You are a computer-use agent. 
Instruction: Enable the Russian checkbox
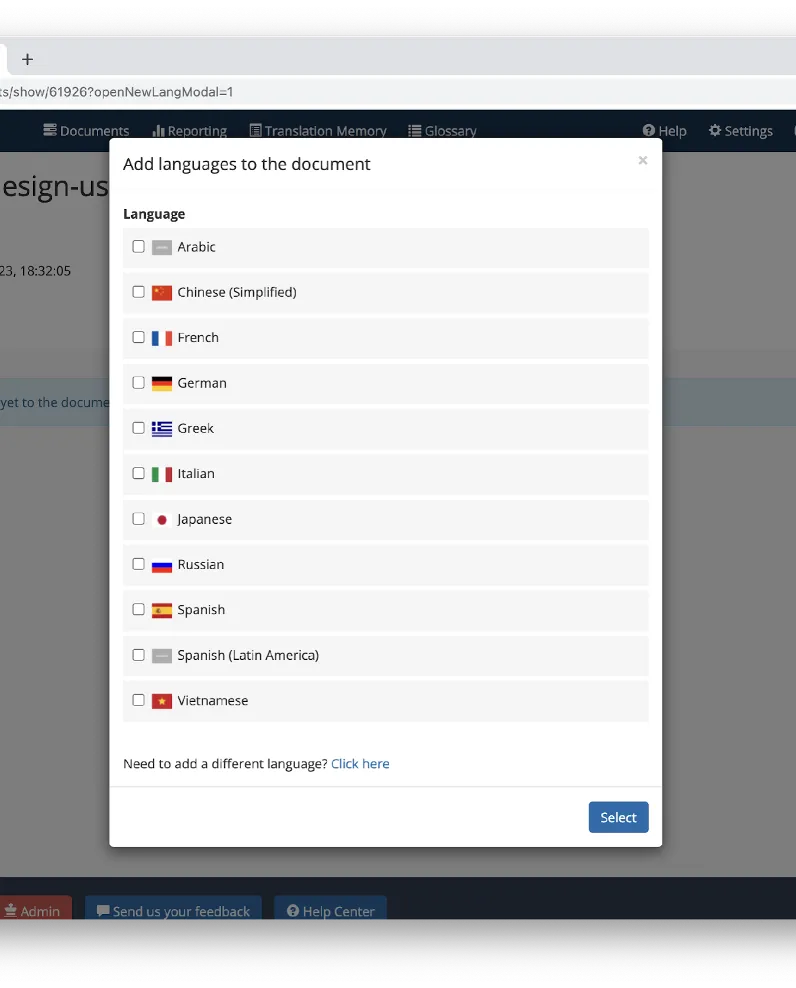[x=139, y=564]
